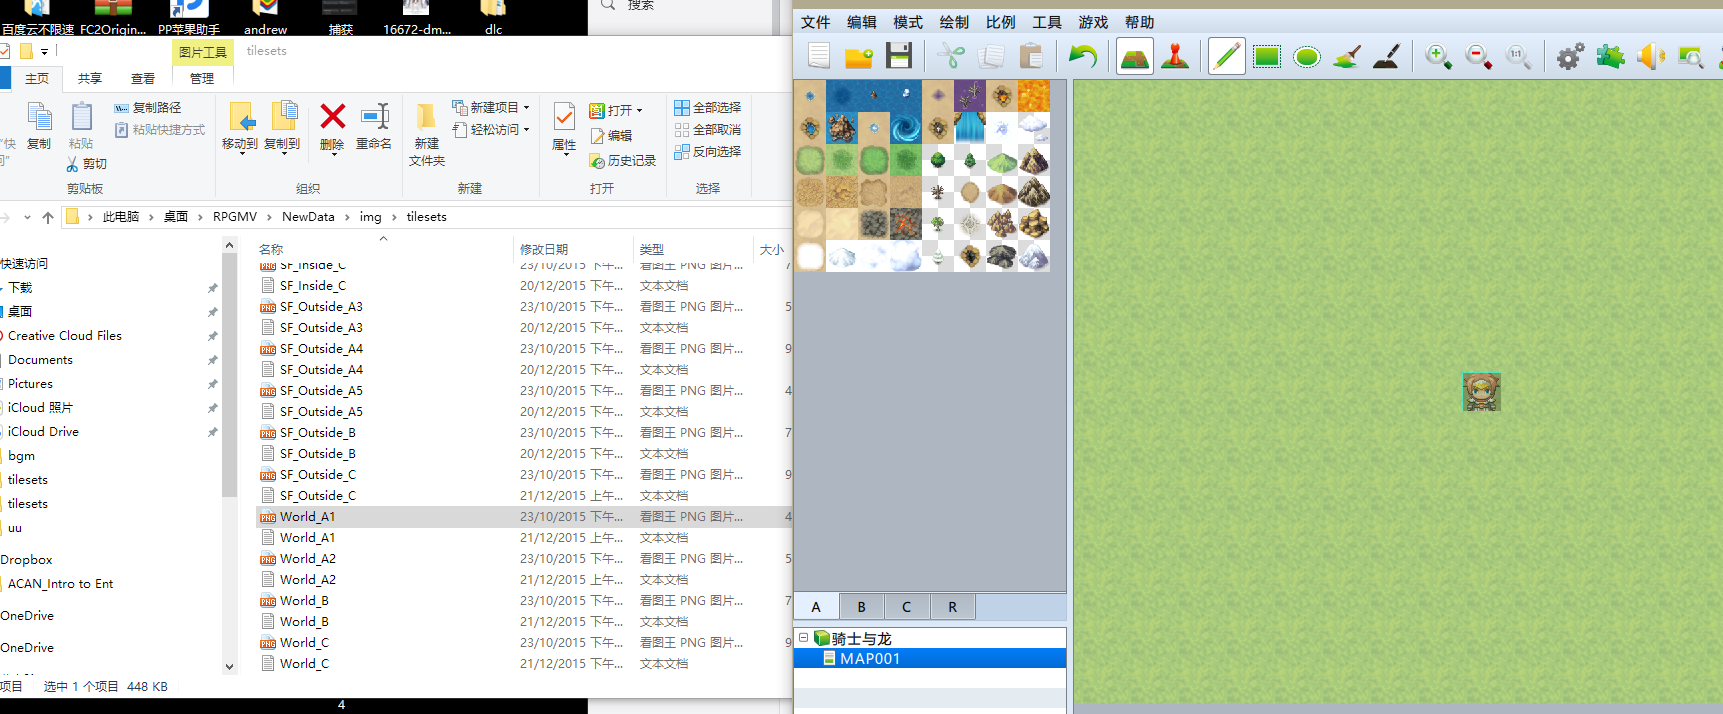Select the Rectangle drawing tool
1723x714 pixels.
(x=1267, y=57)
